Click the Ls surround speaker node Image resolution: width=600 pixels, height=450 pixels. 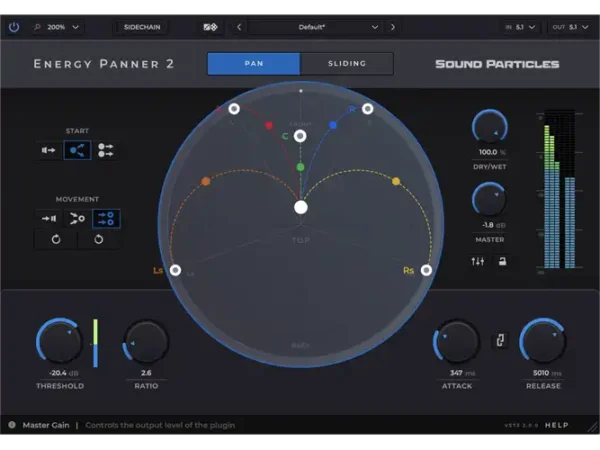point(175,271)
